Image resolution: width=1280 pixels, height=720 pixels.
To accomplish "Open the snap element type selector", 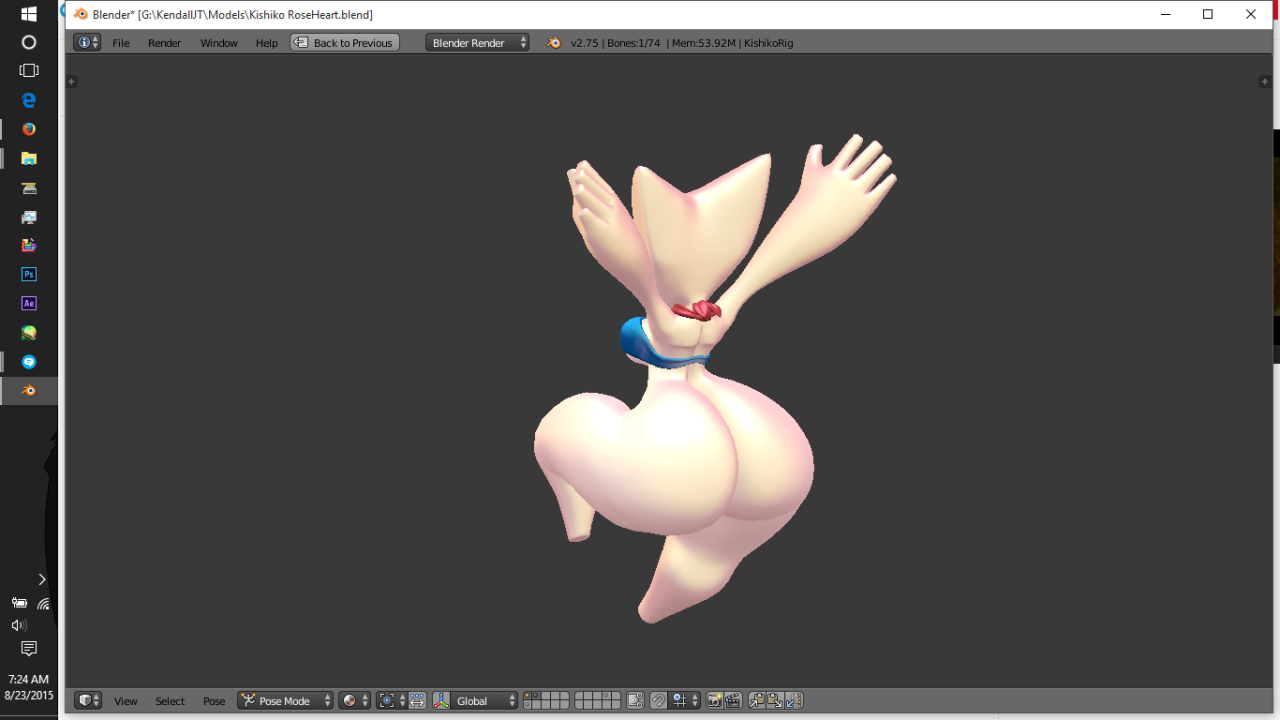I will click(x=685, y=701).
